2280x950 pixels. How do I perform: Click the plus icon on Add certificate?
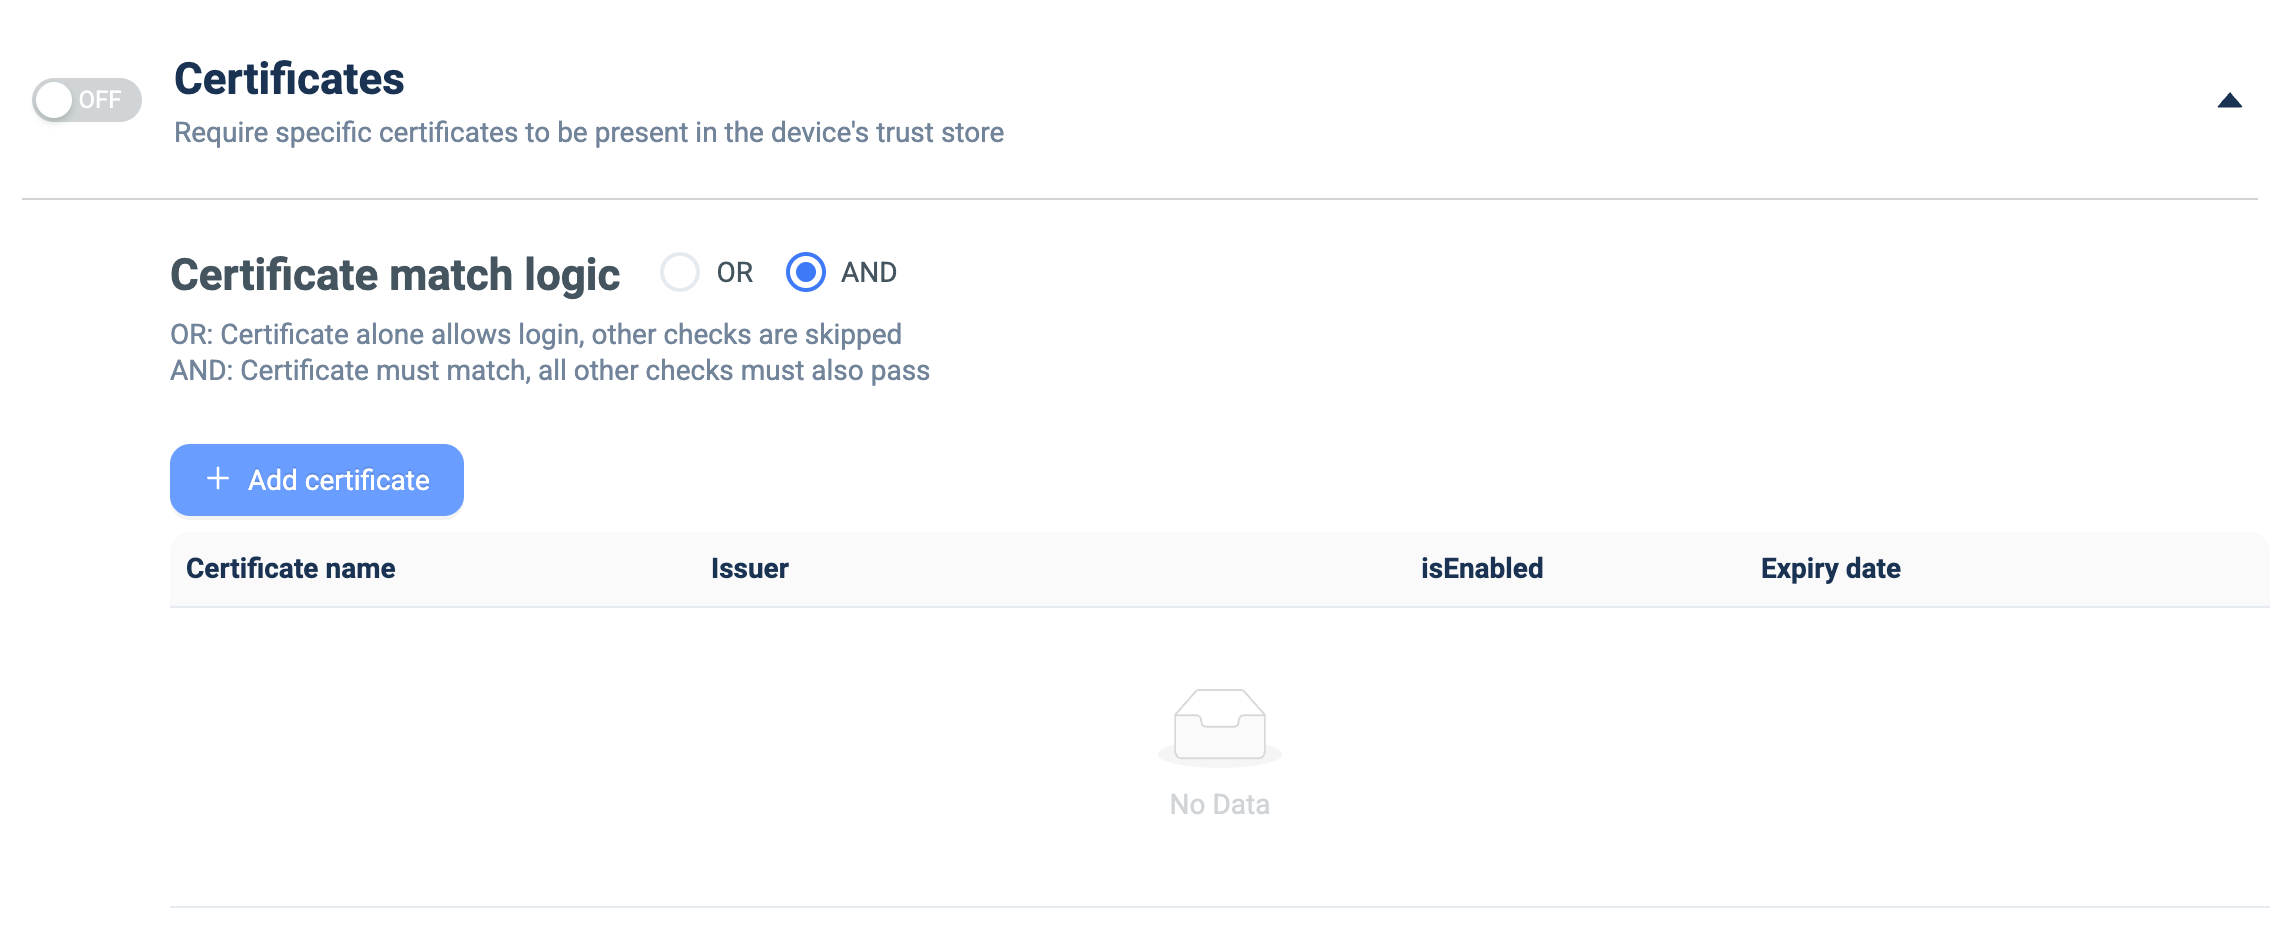coord(218,479)
